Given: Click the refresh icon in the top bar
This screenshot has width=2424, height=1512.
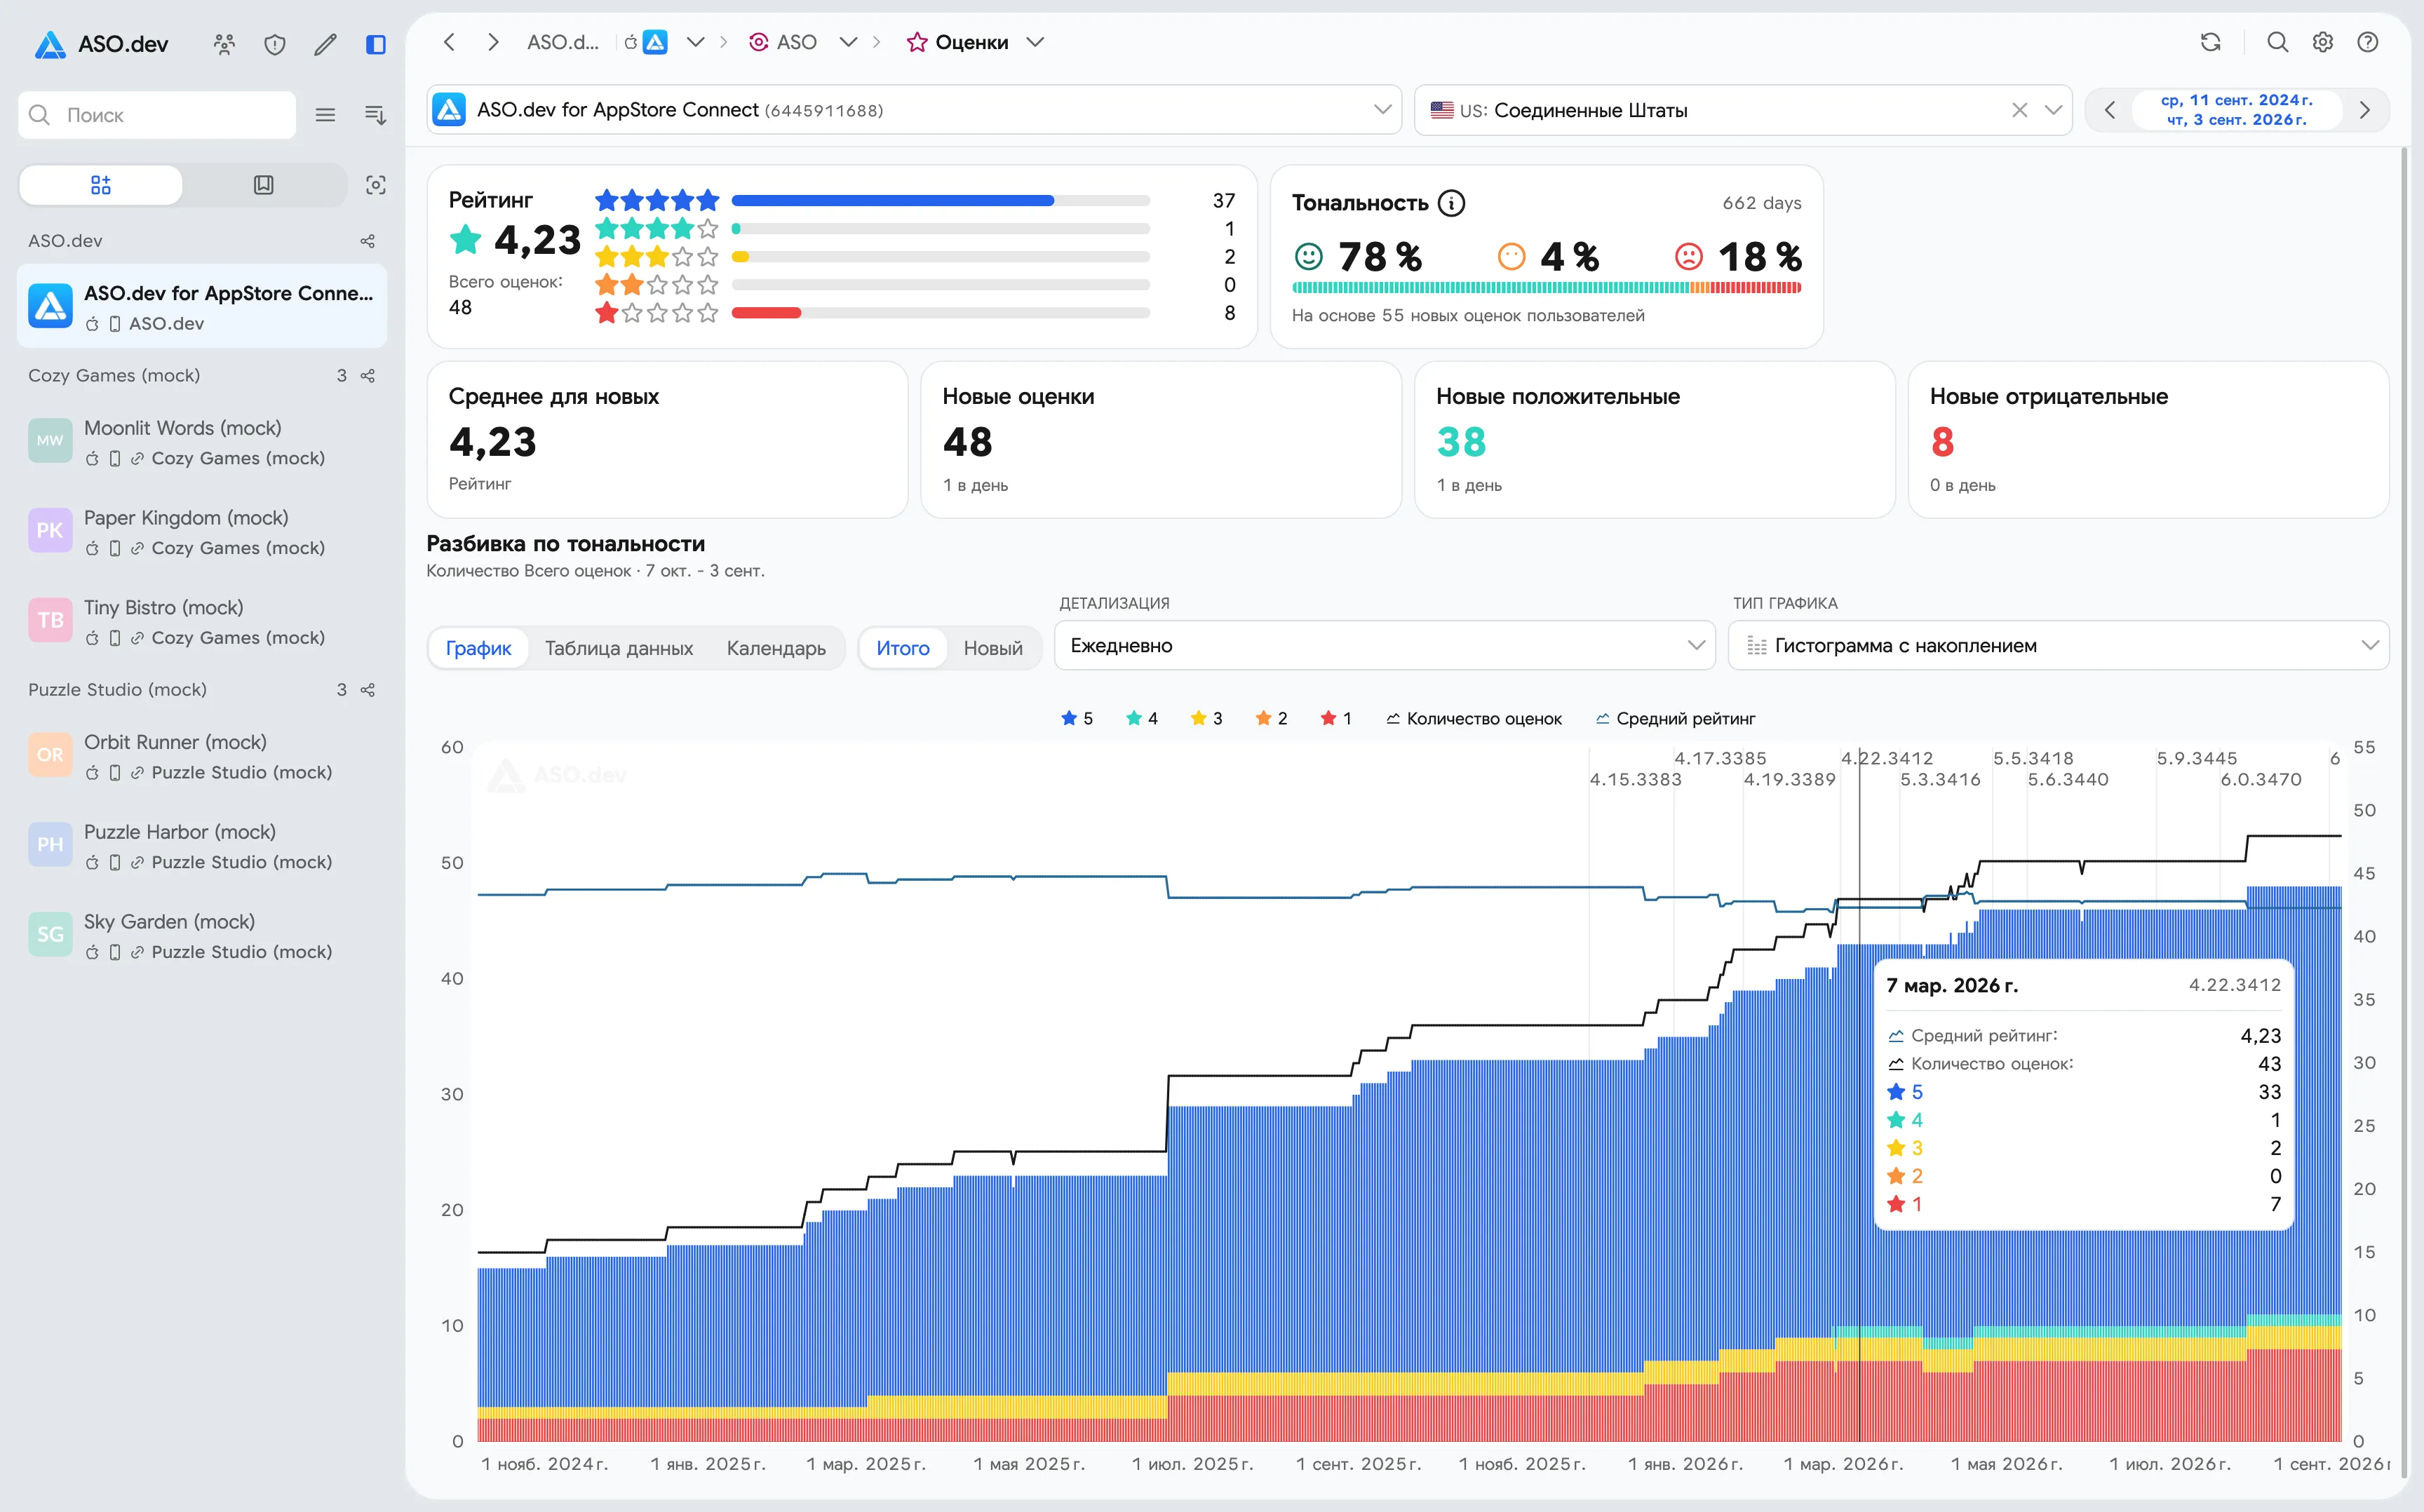Looking at the screenshot, I should pyautogui.click(x=2211, y=42).
